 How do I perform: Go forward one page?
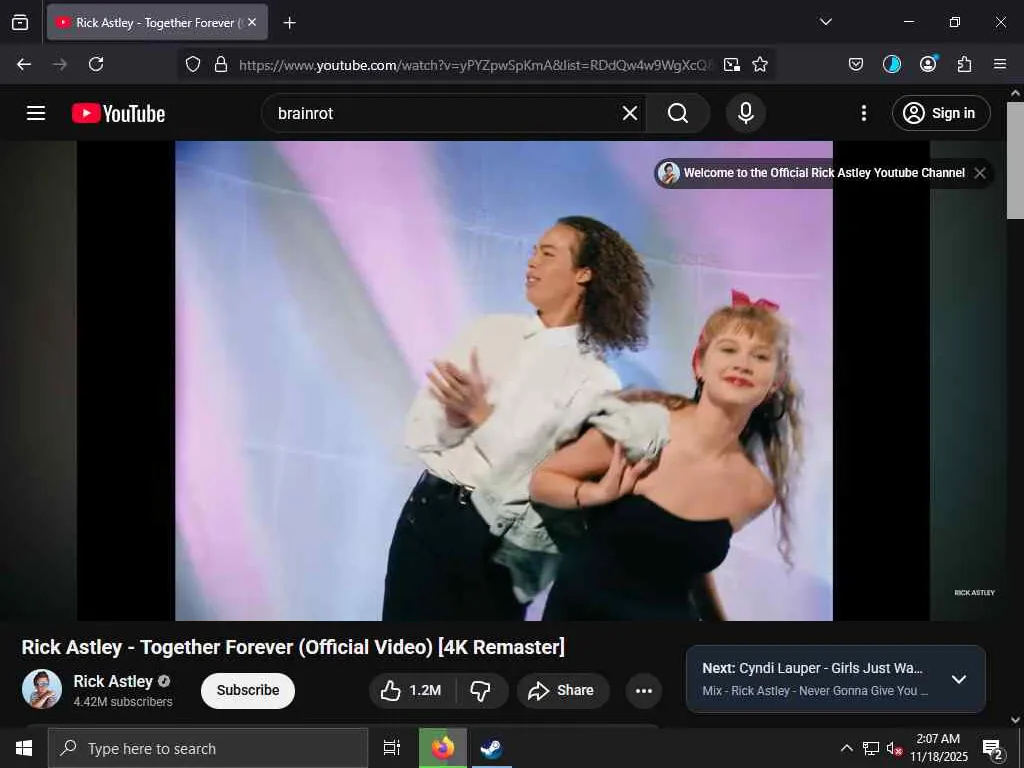coord(59,64)
